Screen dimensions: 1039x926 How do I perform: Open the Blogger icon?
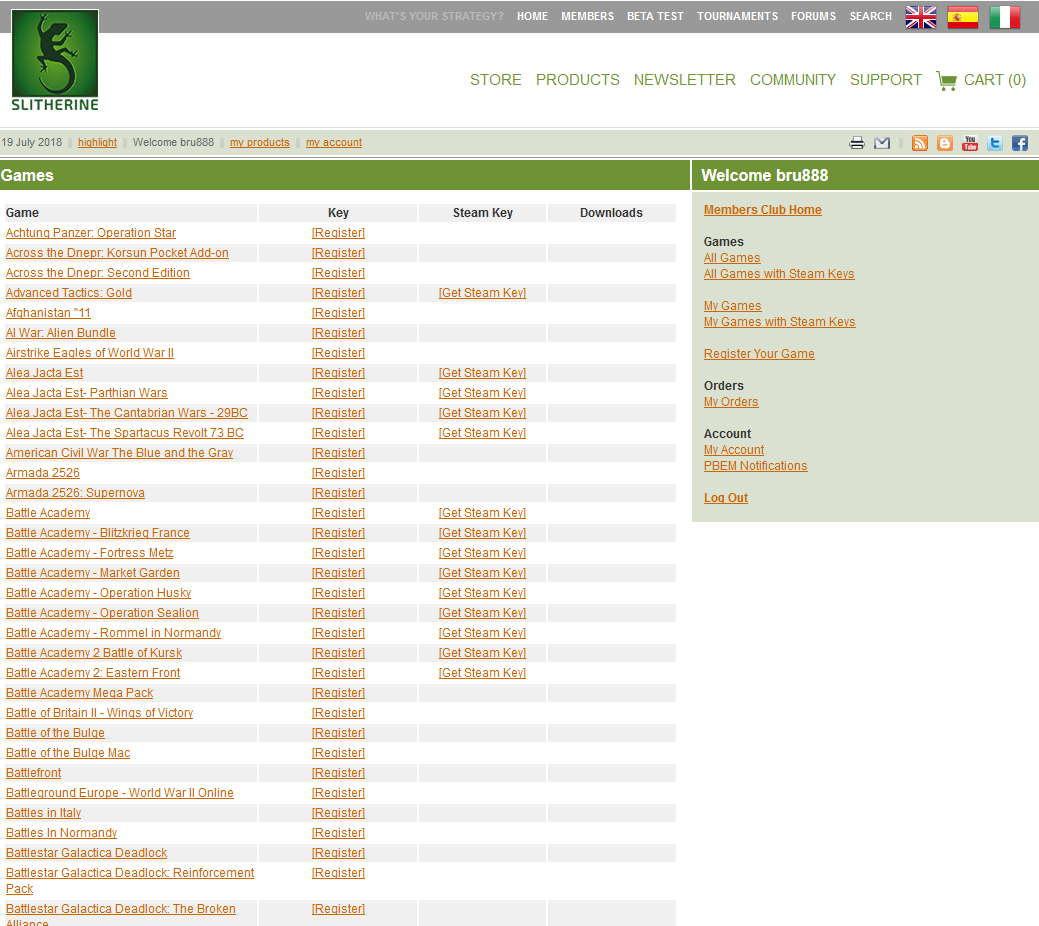pos(945,143)
